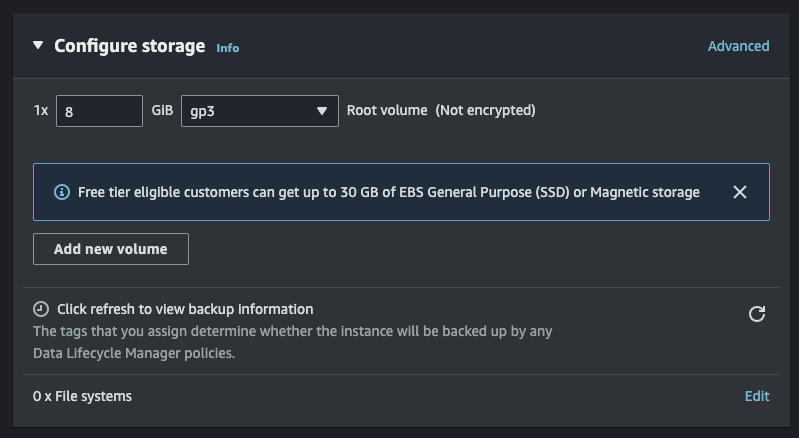Dismiss the free tier eligibility banner
The height and width of the screenshot is (438, 799).
click(739, 192)
